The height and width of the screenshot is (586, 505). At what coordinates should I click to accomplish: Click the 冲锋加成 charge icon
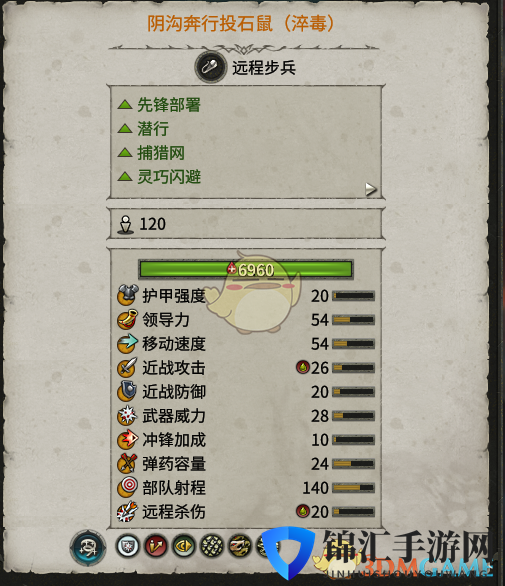coord(127,440)
